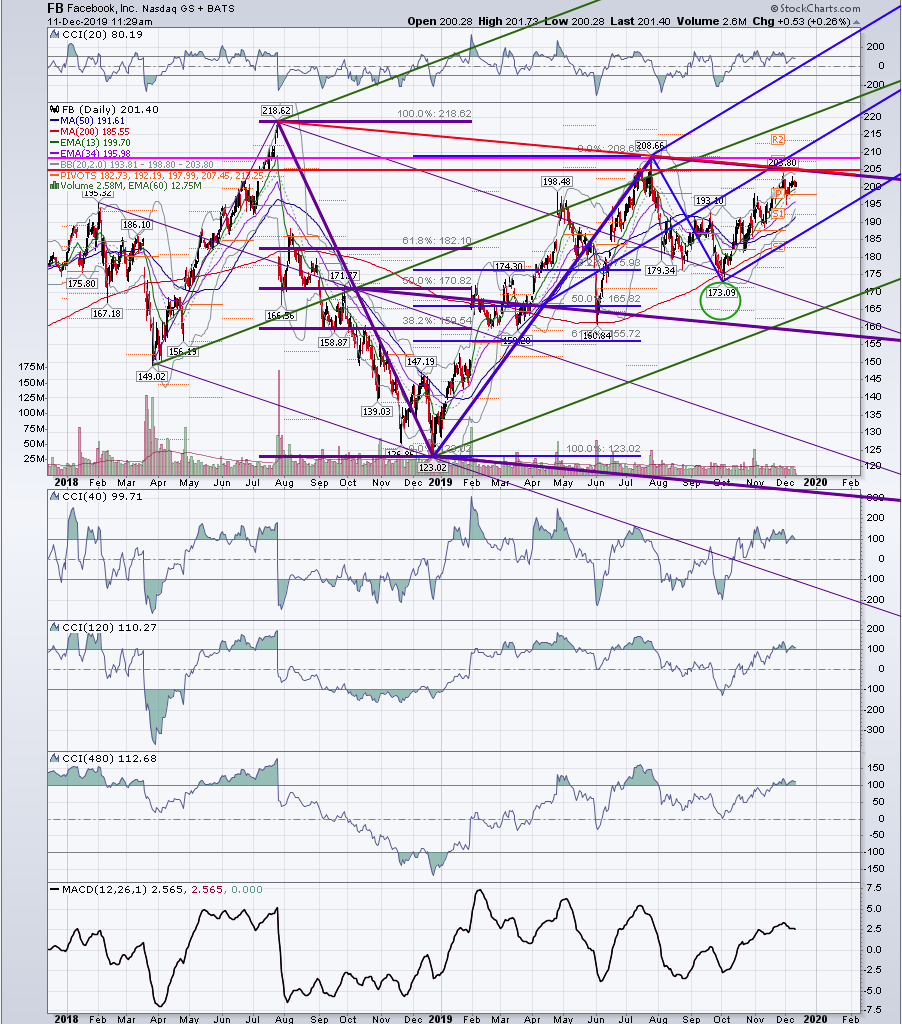Click the circled 173.09 price label
This screenshot has height=1024, width=902.
pyautogui.click(x=721, y=293)
